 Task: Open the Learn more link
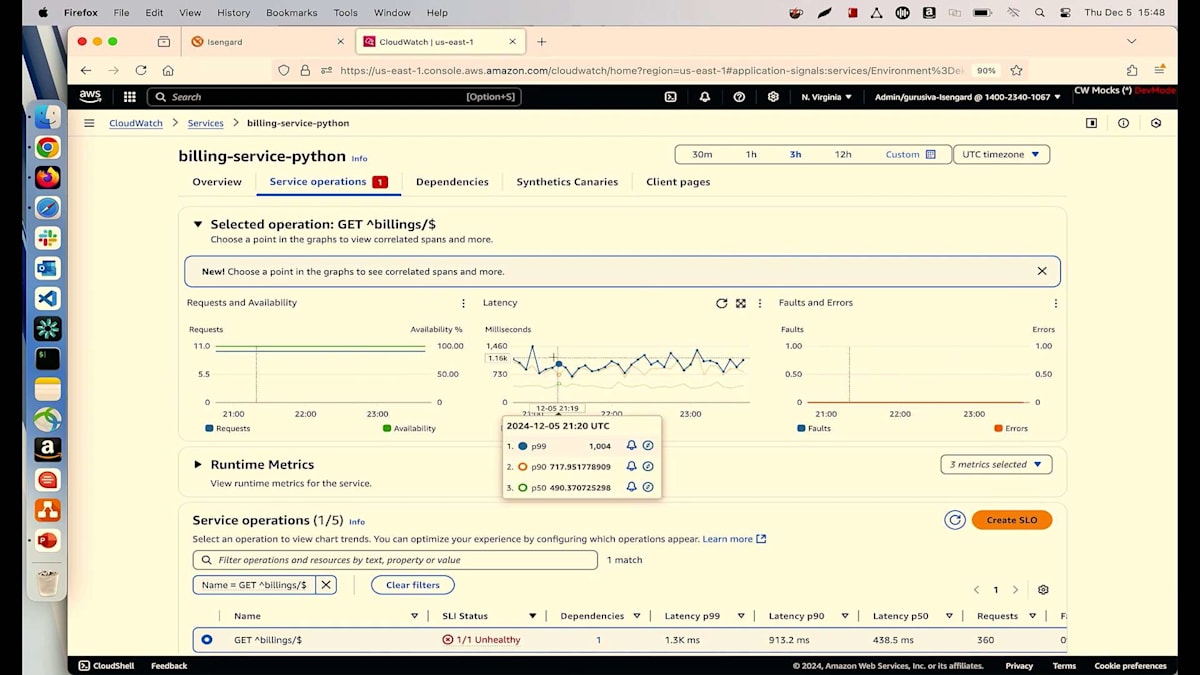(x=734, y=539)
